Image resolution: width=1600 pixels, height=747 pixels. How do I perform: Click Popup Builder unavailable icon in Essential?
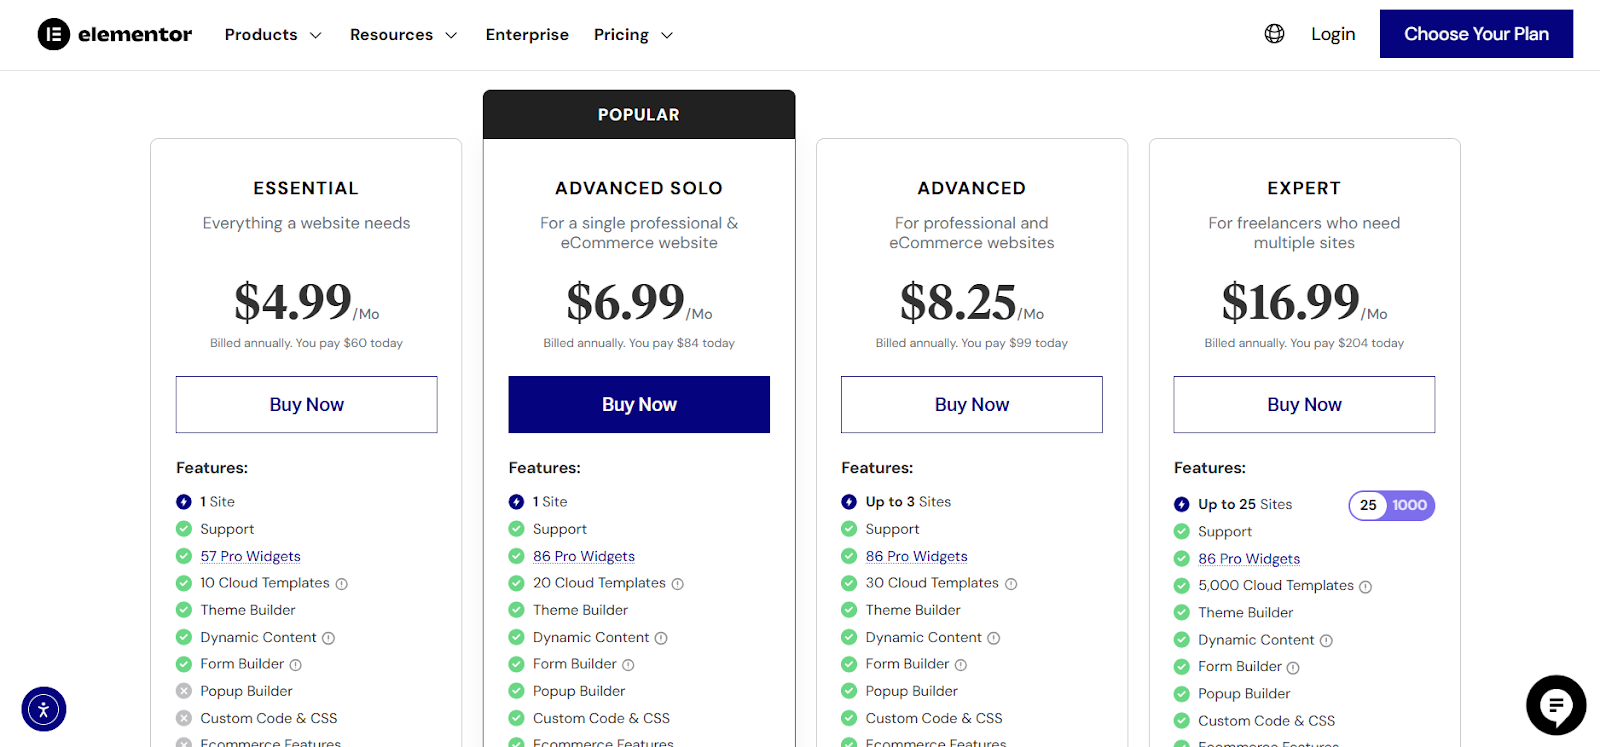coord(184,691)
